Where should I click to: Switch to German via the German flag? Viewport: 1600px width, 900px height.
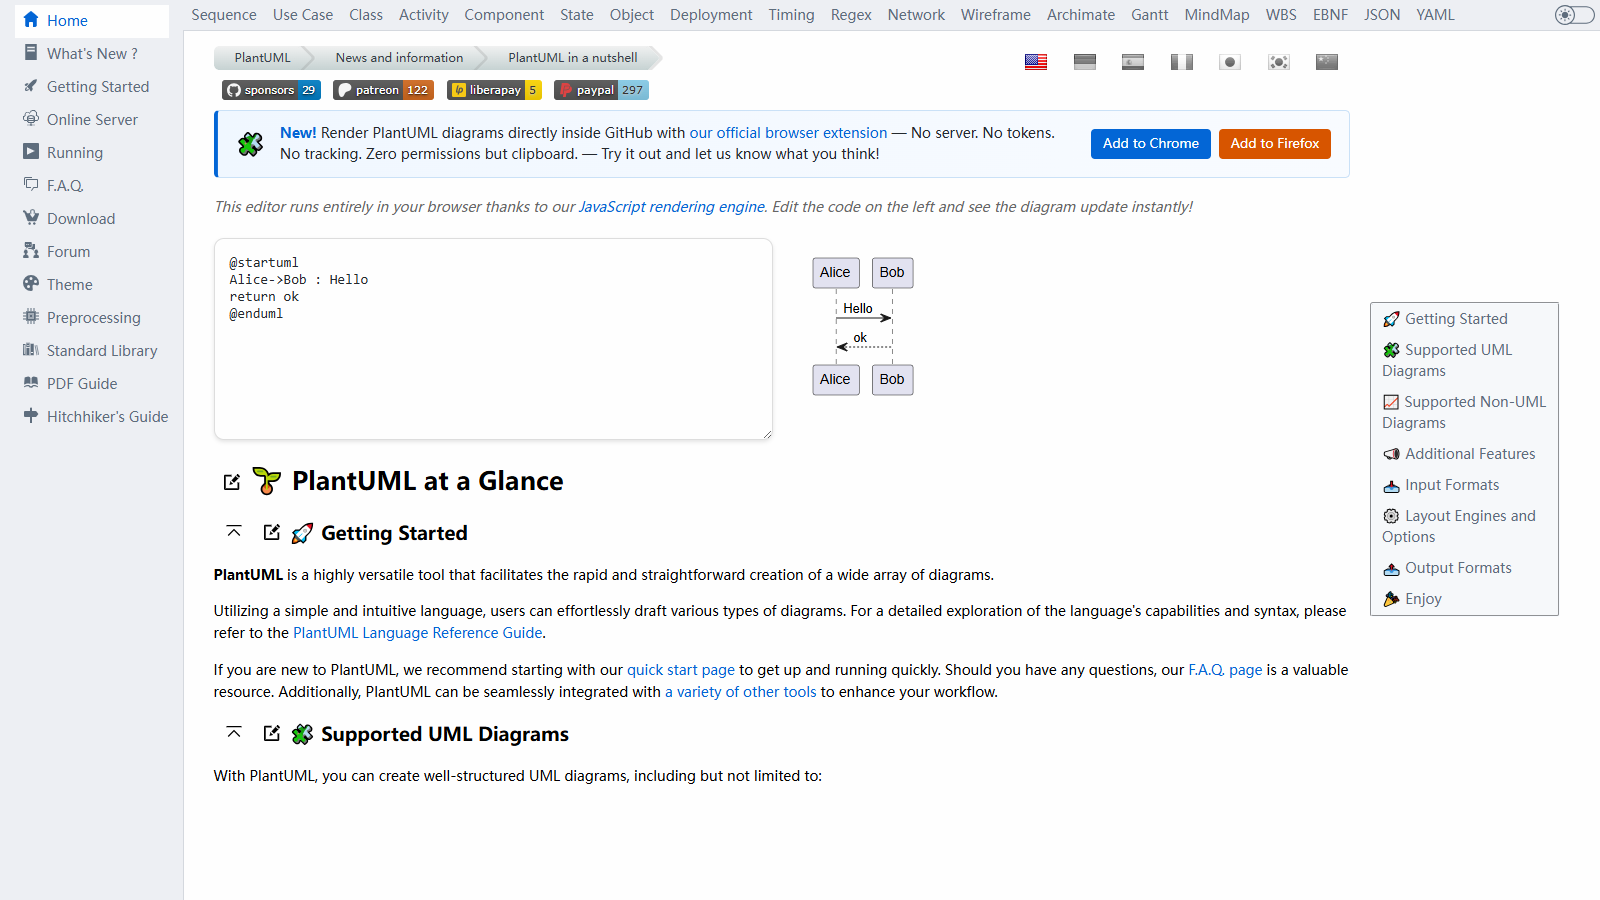tap(1085, 62)
